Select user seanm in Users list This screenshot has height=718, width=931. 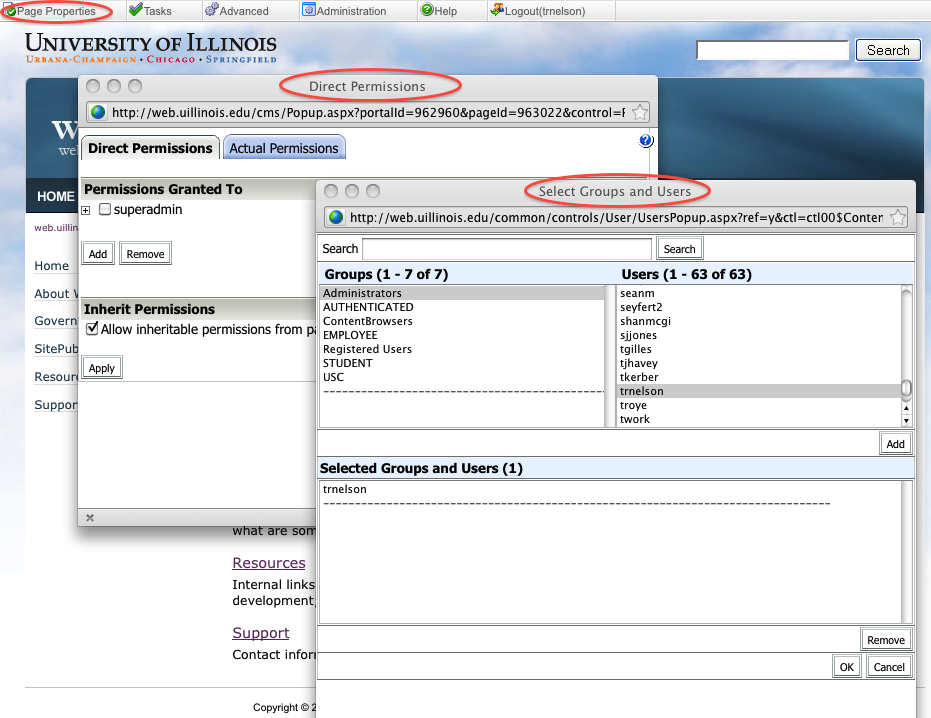(759, 293)
